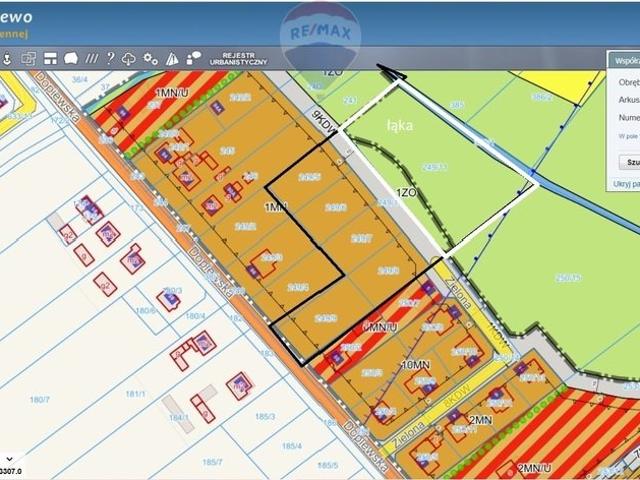Click the triple-slash hatching tool icon

coord(91,58)
